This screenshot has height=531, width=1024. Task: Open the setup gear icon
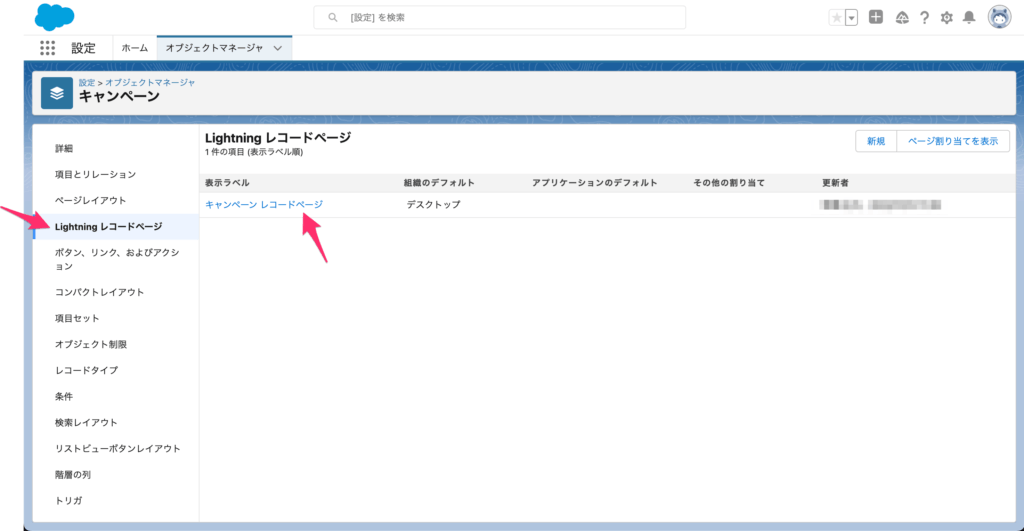coord(946,18)
